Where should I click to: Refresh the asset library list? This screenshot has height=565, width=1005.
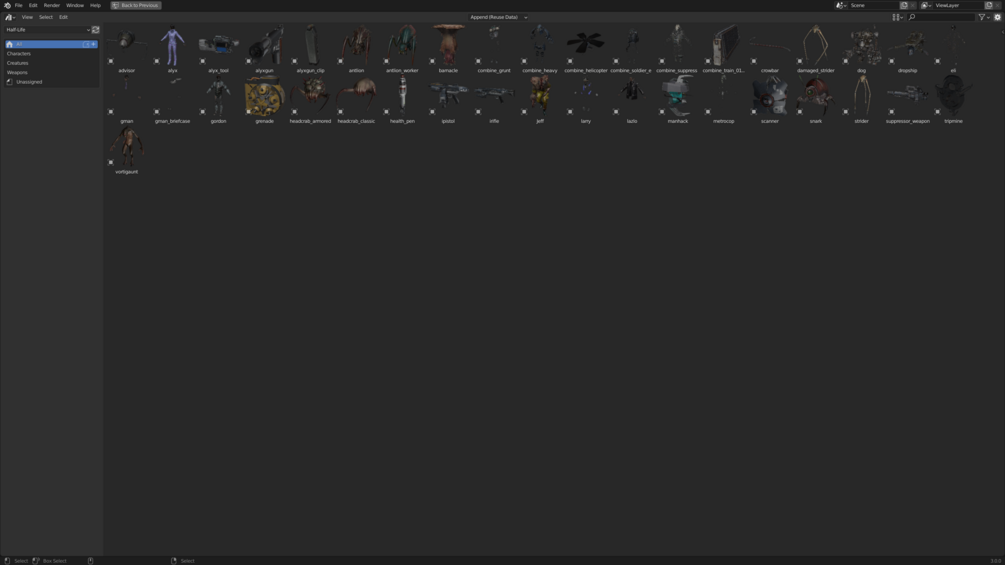pos(96,29)
